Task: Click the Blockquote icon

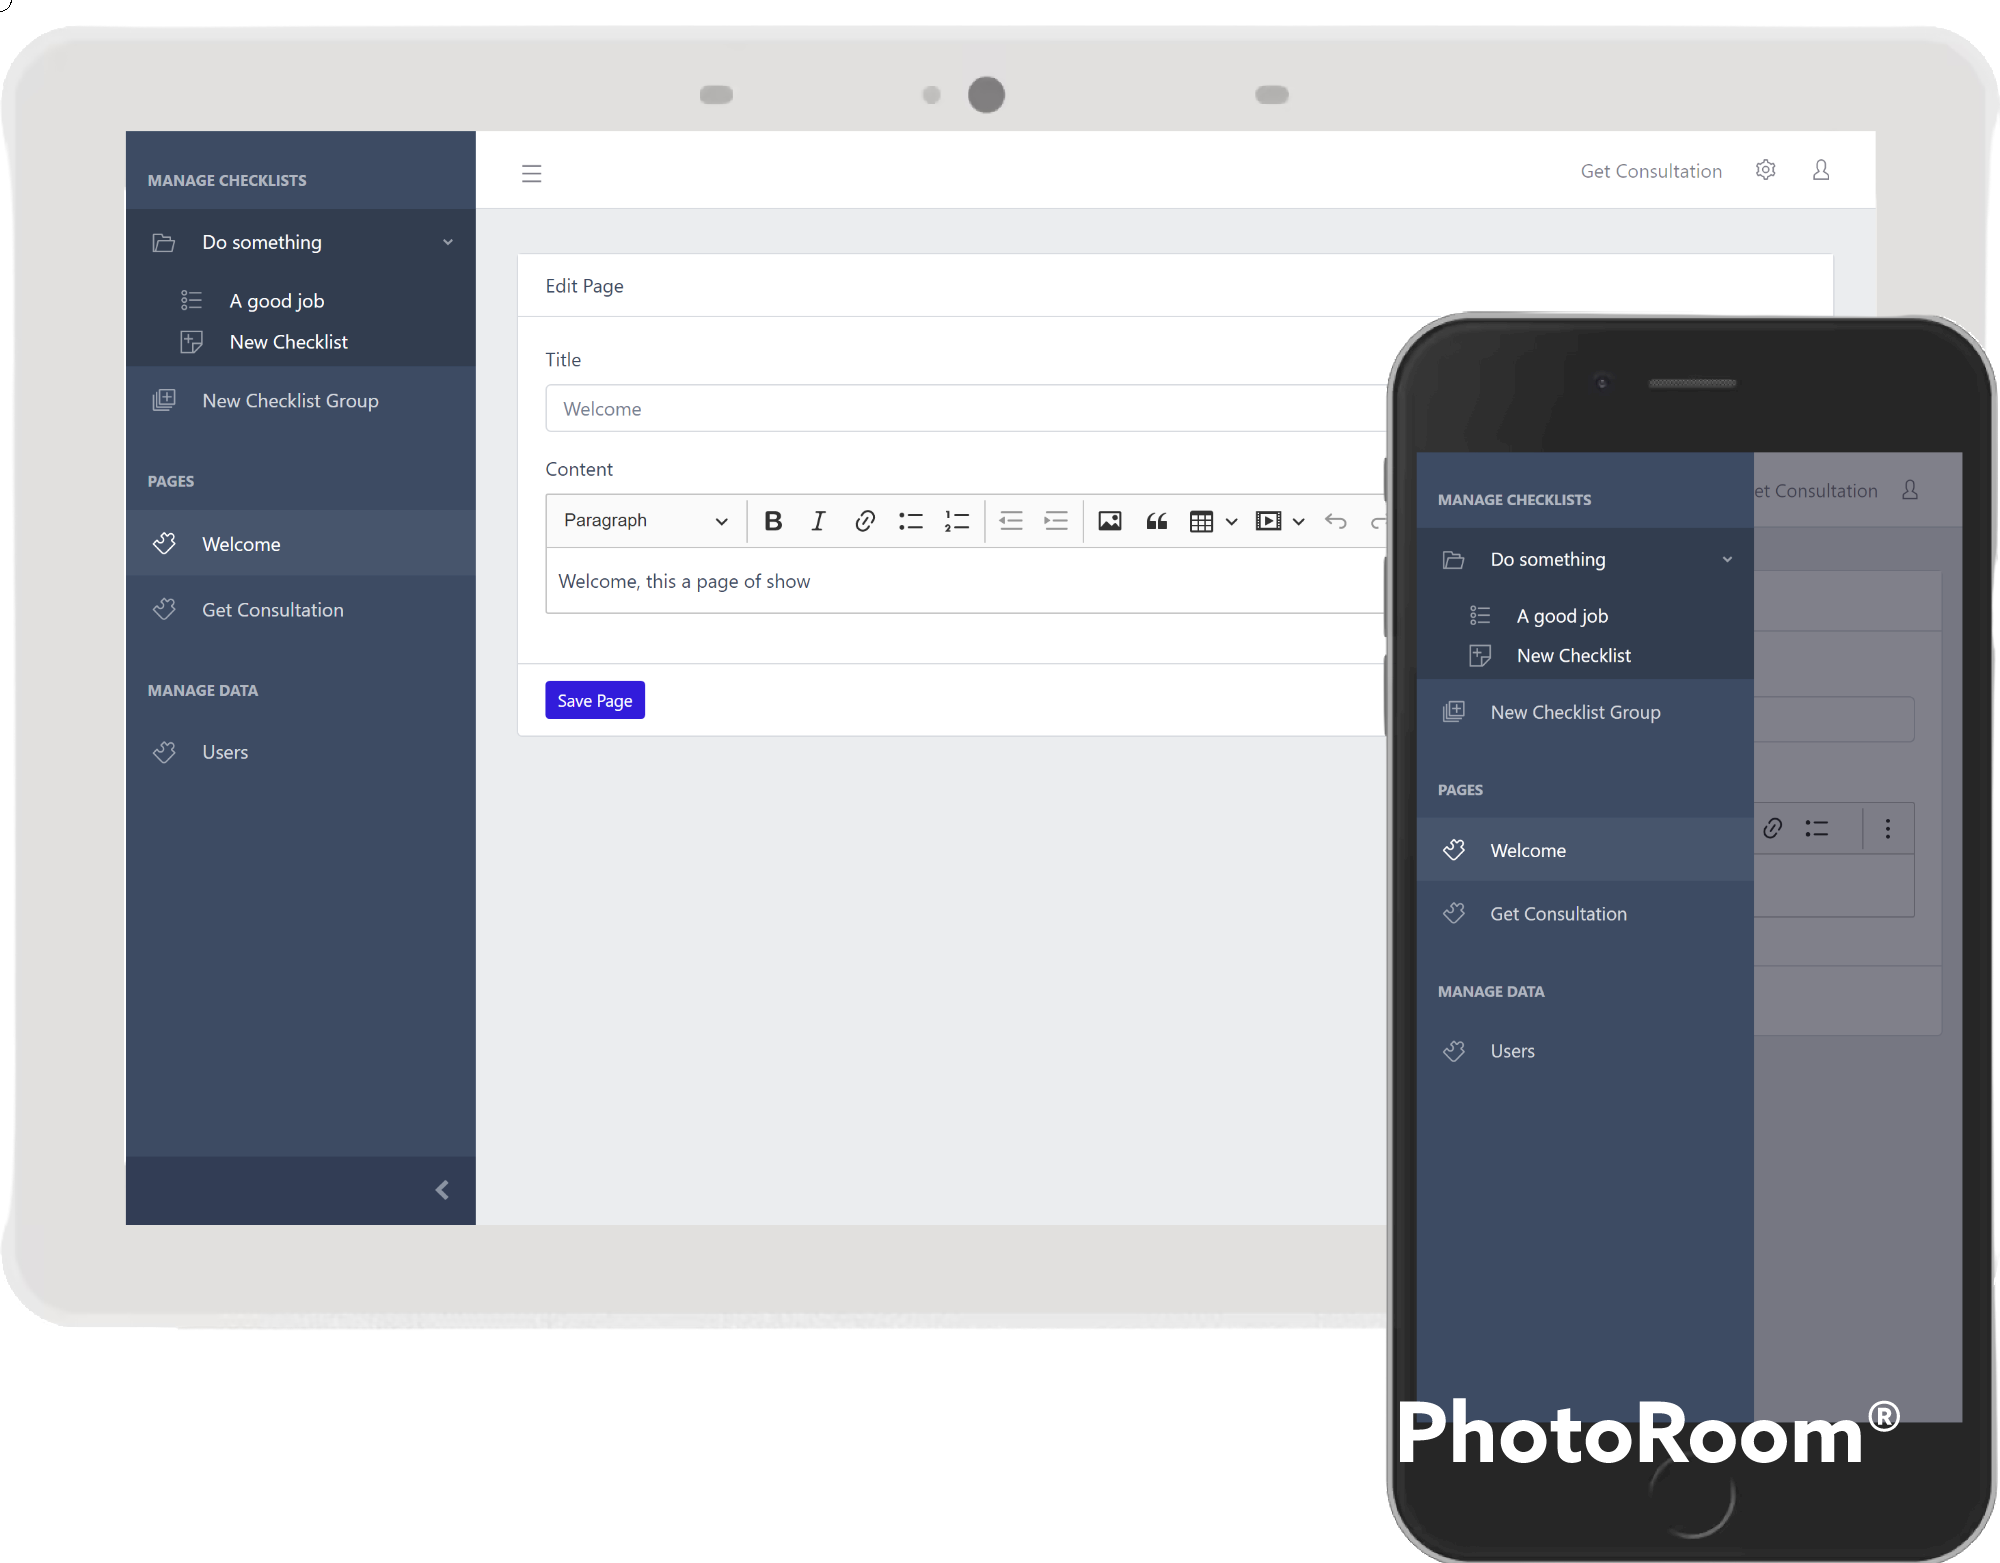Action: click(x=1154, y=519)
